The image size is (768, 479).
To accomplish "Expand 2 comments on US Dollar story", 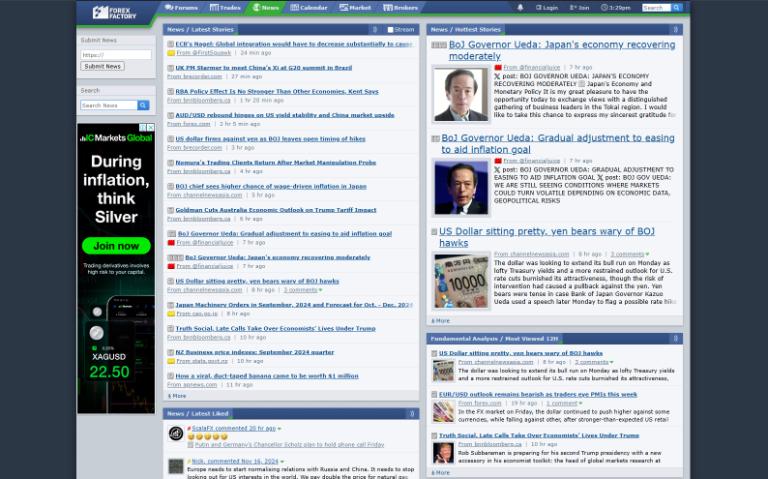I will click(x=629, y=254).
